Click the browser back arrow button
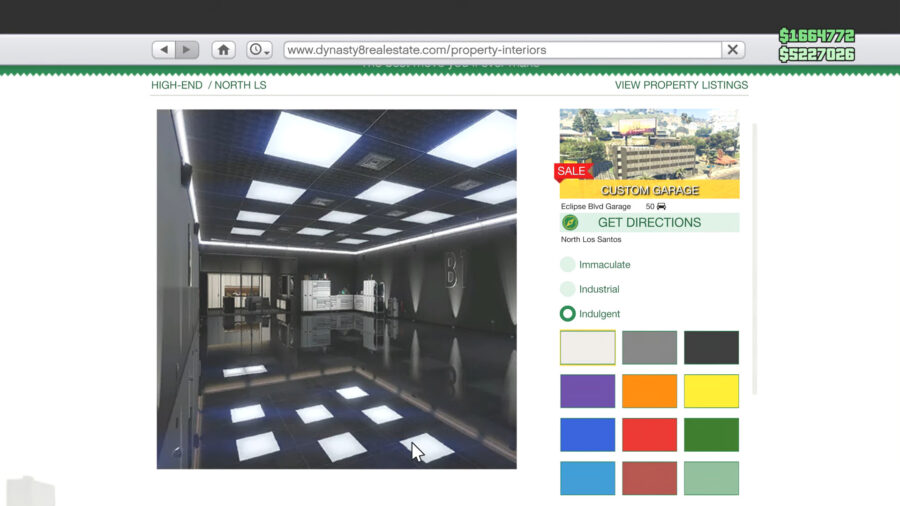The width and height of the screenshot is (900, 506). [x=164, y=50]
